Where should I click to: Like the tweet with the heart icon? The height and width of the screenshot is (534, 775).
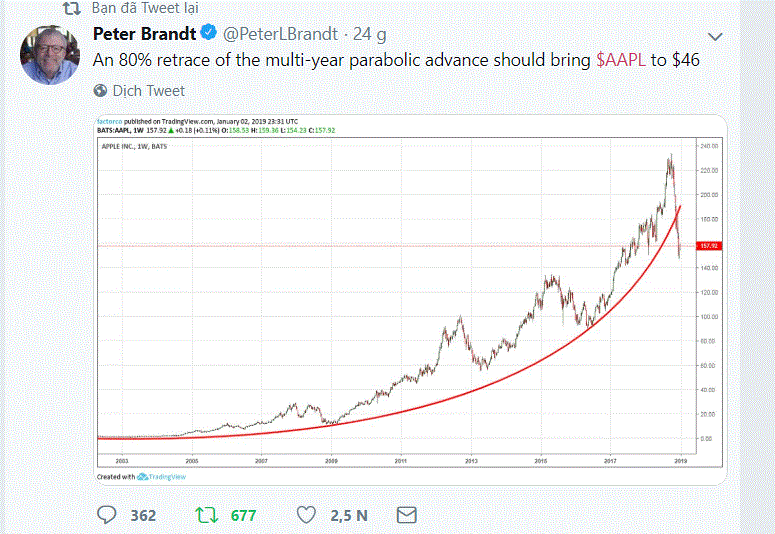click(x=307, y=515)
